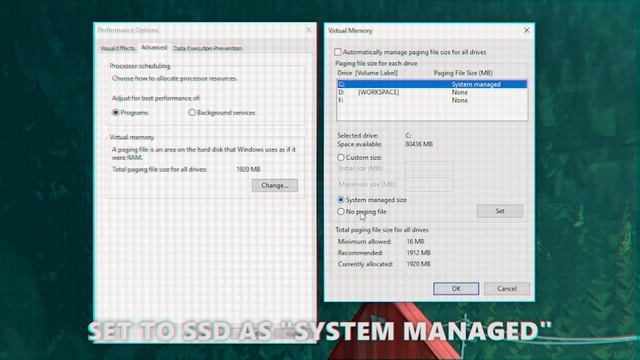Click the Drive [Volume Label] column header

pos(367,73)
